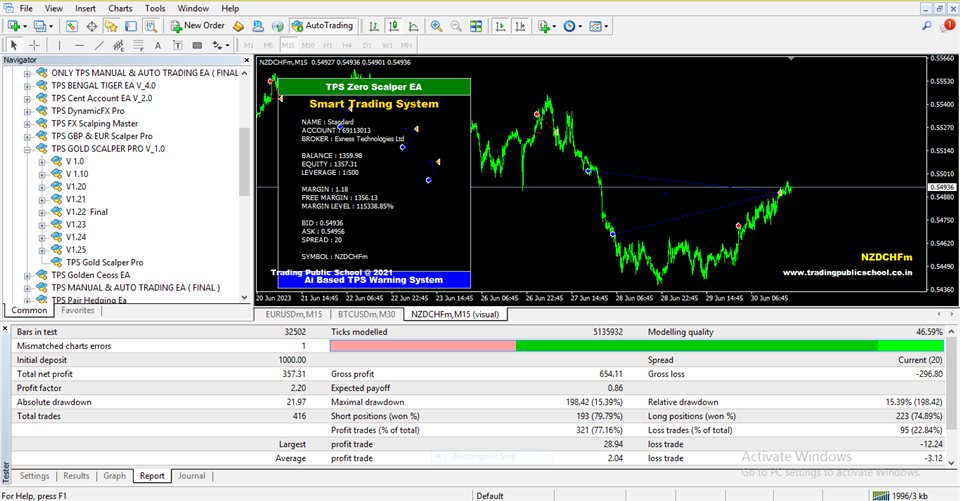
Task: Click the chart shift triangle marker atop chart
Action: [x=791, y=59]
